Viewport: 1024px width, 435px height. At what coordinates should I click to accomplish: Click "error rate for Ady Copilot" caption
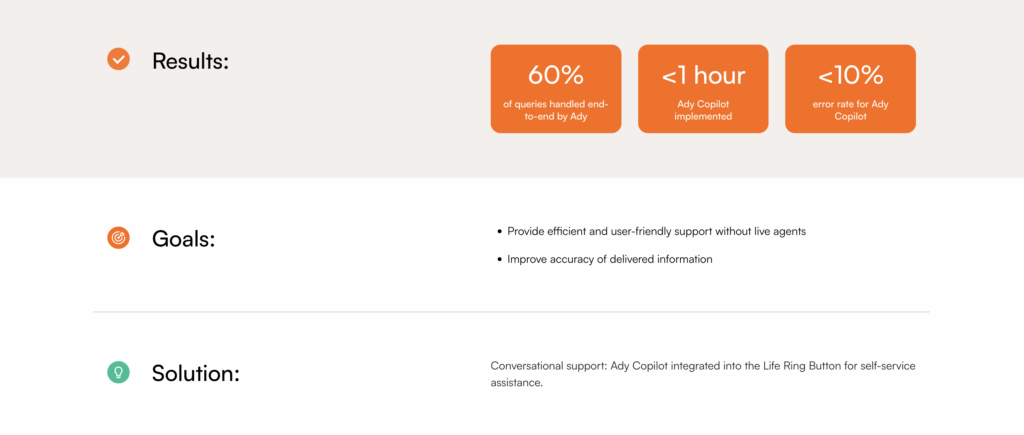tap(850, 109)
